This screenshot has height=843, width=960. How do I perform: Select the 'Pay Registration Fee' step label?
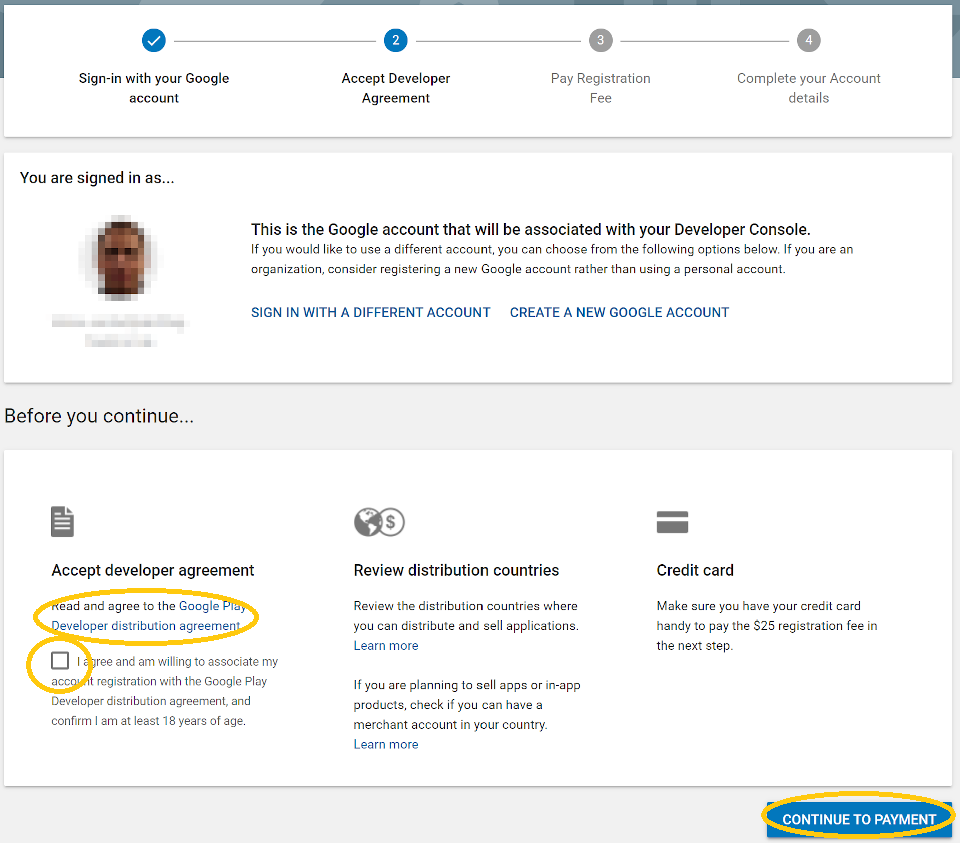[601, 88]
